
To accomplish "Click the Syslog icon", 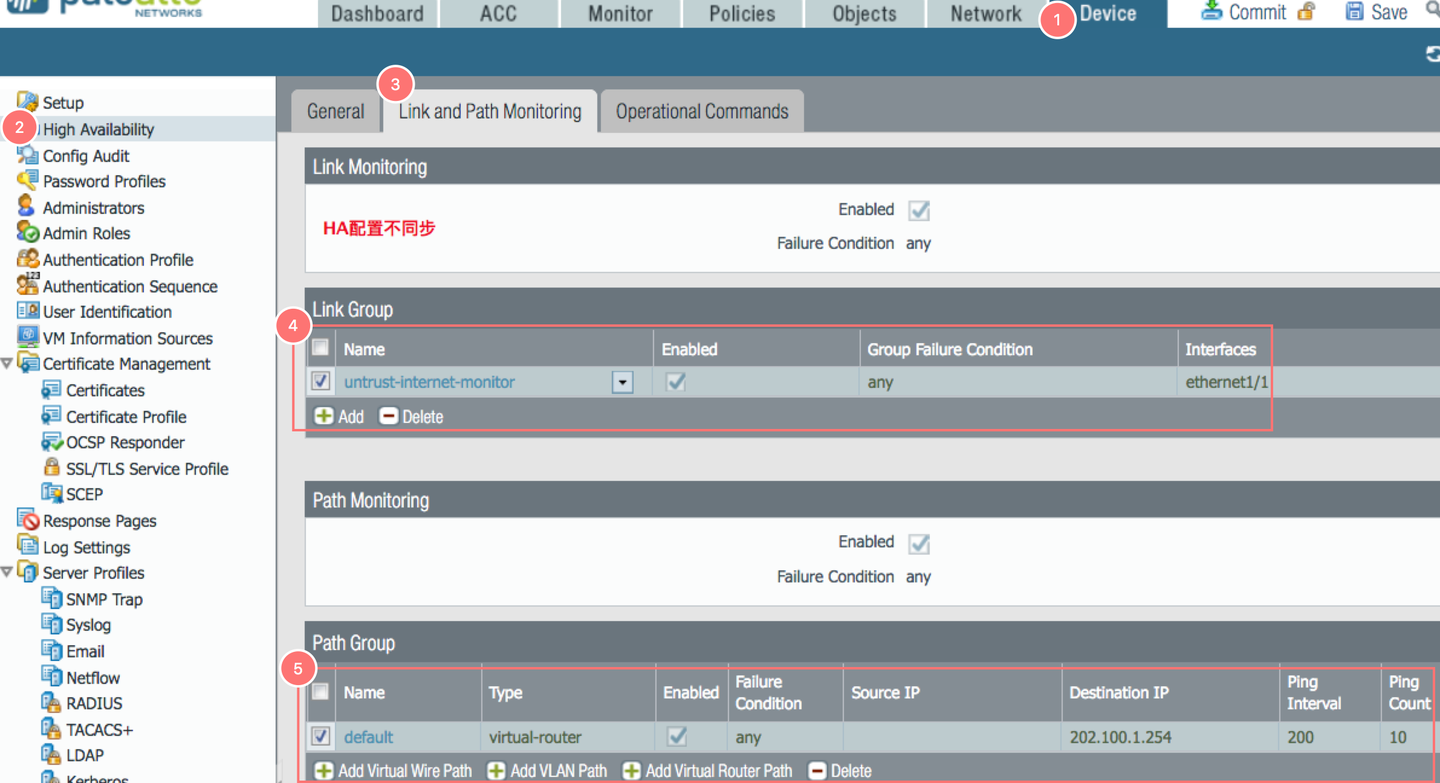I will (52, 624).
